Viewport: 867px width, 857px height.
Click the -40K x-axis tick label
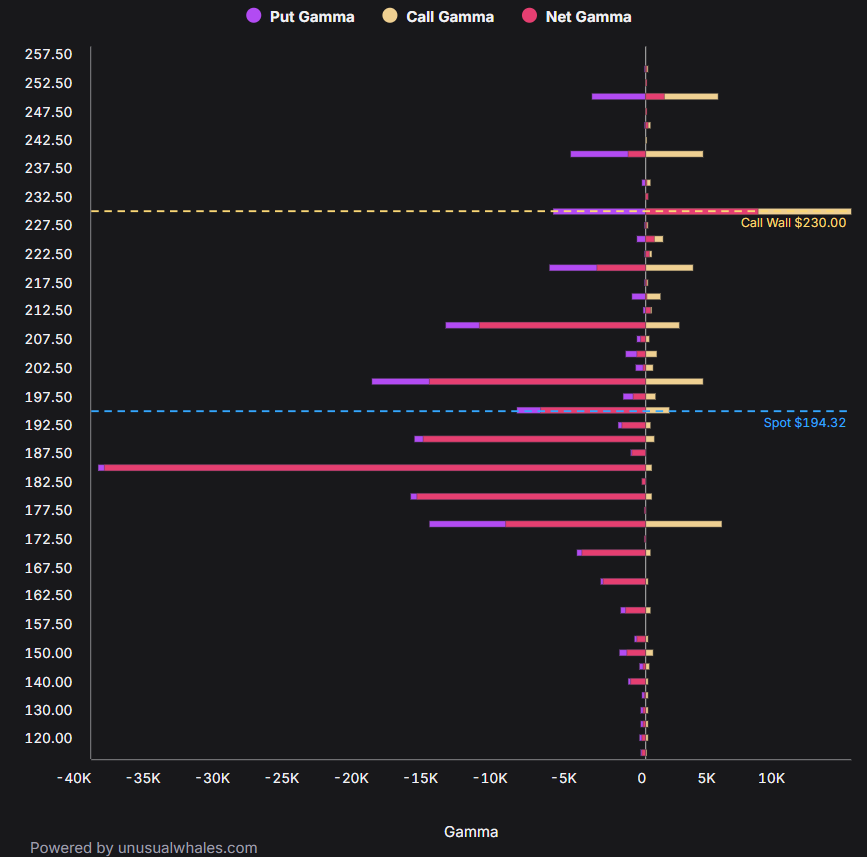(74, 778)
